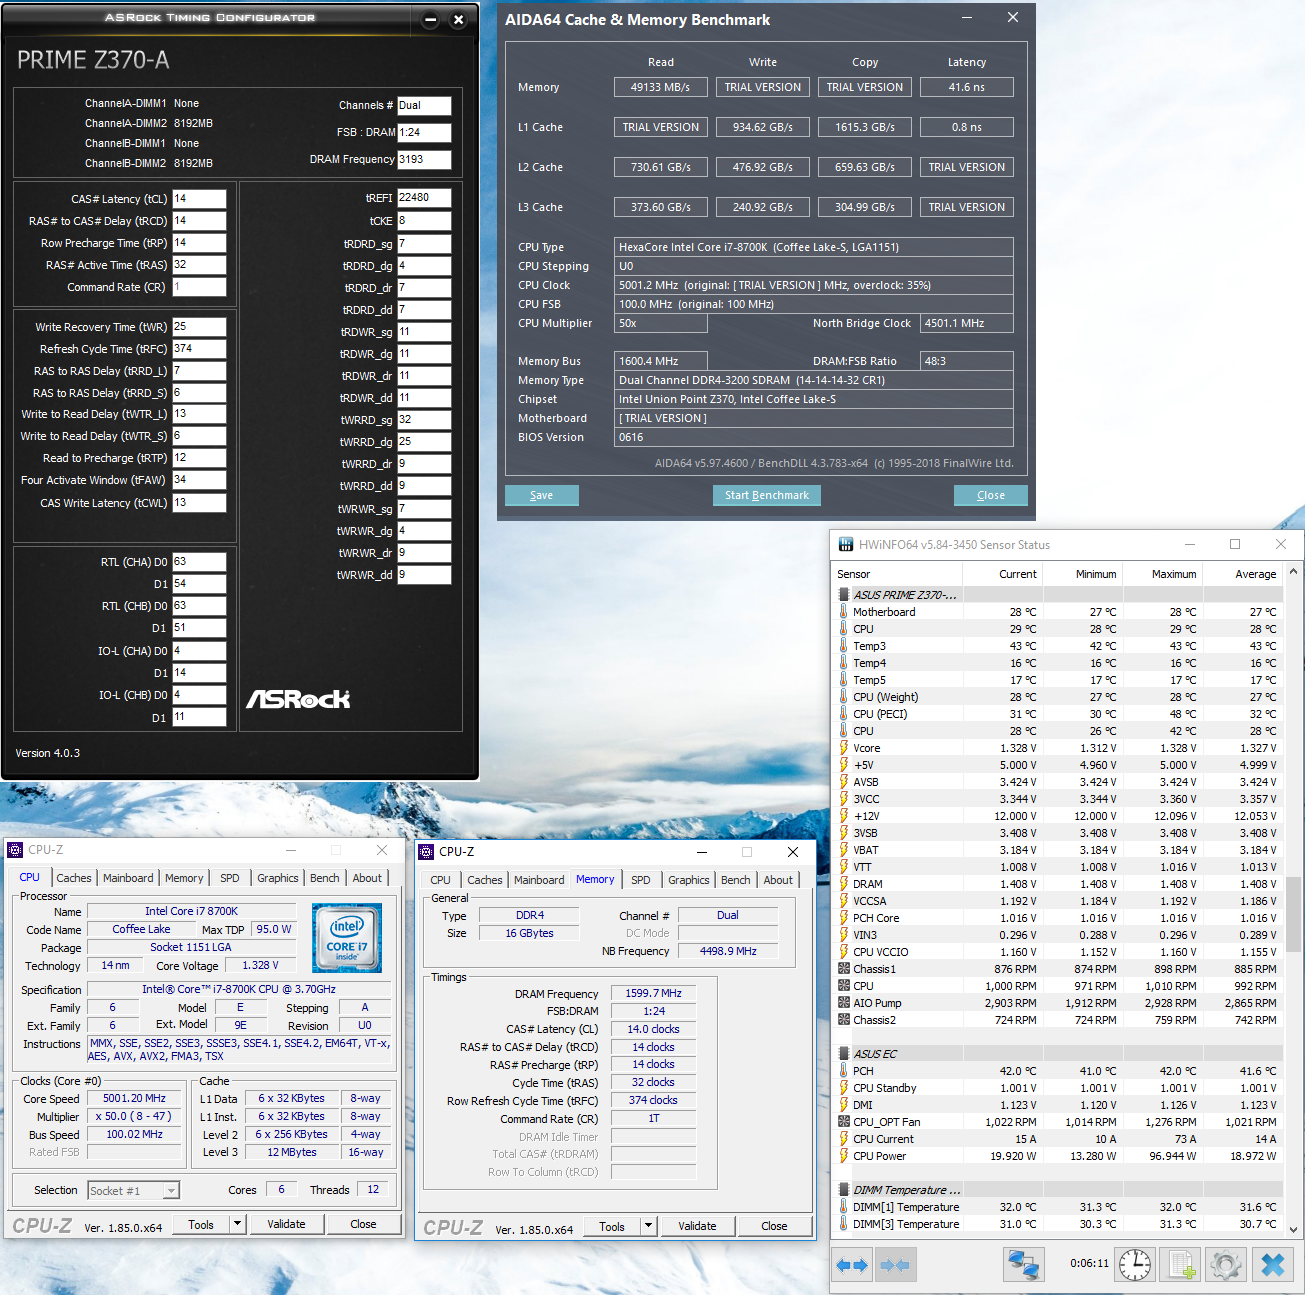
Task: Switch to Caches tab in left CPU-Z window
Action: tap(74, 878)
